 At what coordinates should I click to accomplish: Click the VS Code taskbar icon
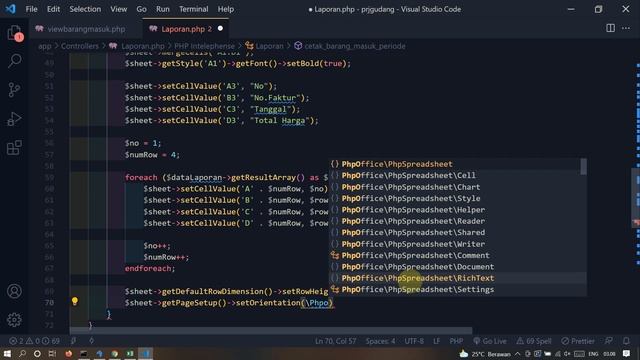point(145,353)
